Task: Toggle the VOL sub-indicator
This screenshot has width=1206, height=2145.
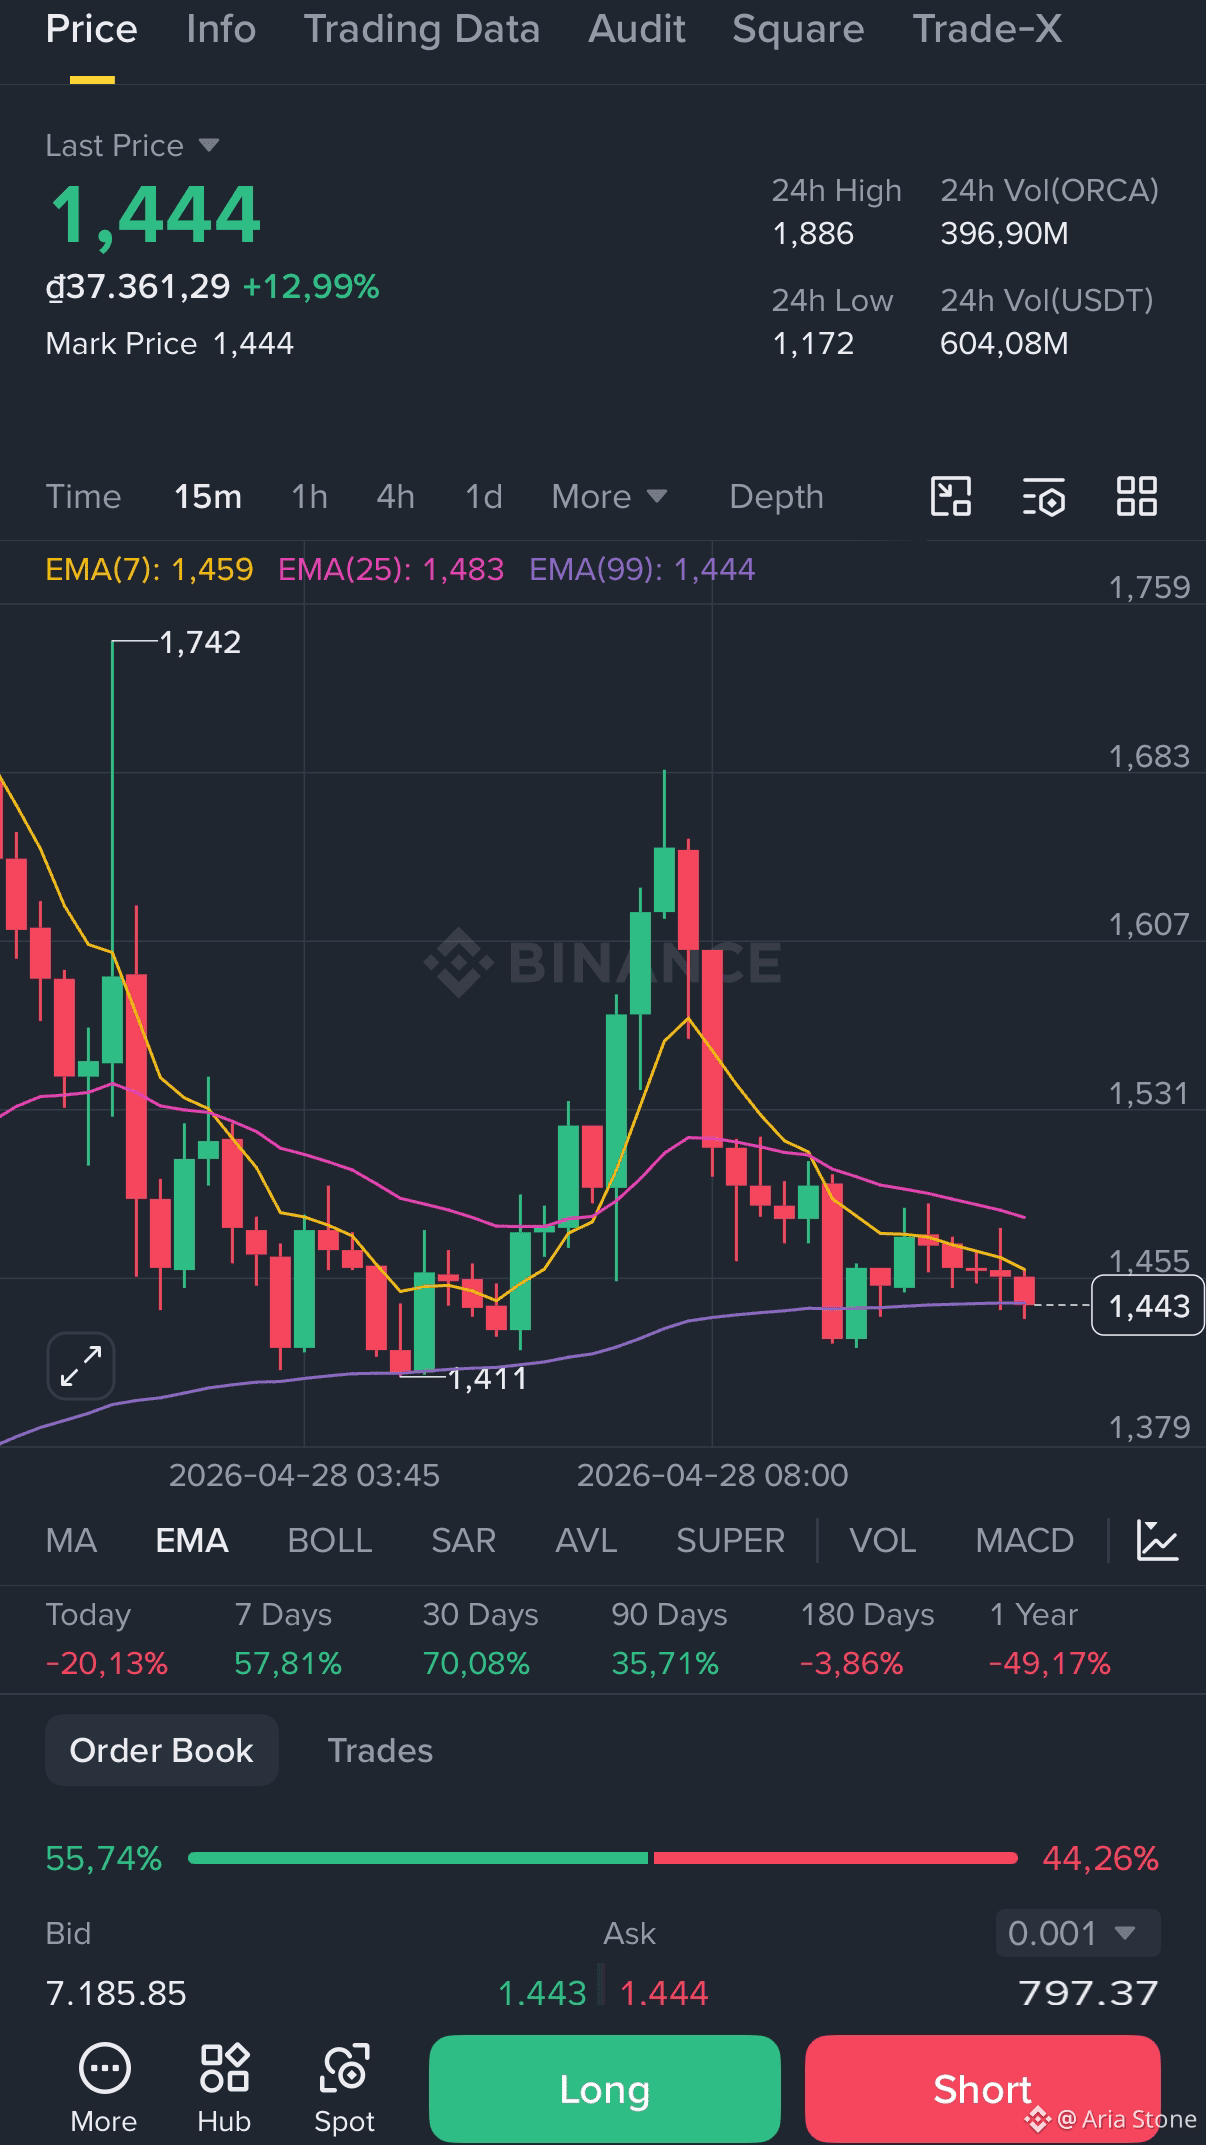Action: click(x=883, y=1540)
